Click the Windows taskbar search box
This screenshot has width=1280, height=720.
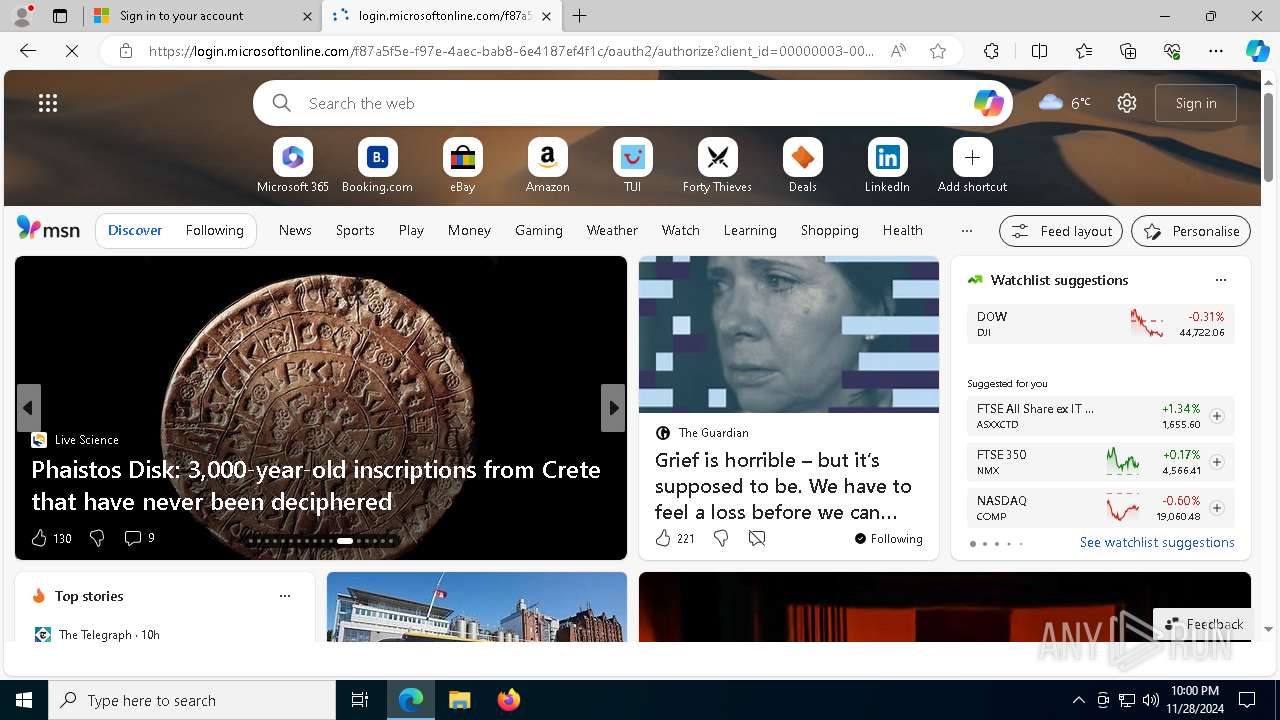click(192, 700)
